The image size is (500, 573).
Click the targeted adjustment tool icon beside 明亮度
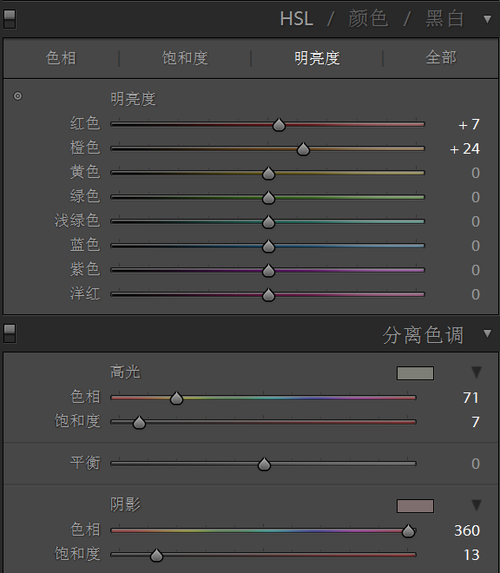coord(18,96)
